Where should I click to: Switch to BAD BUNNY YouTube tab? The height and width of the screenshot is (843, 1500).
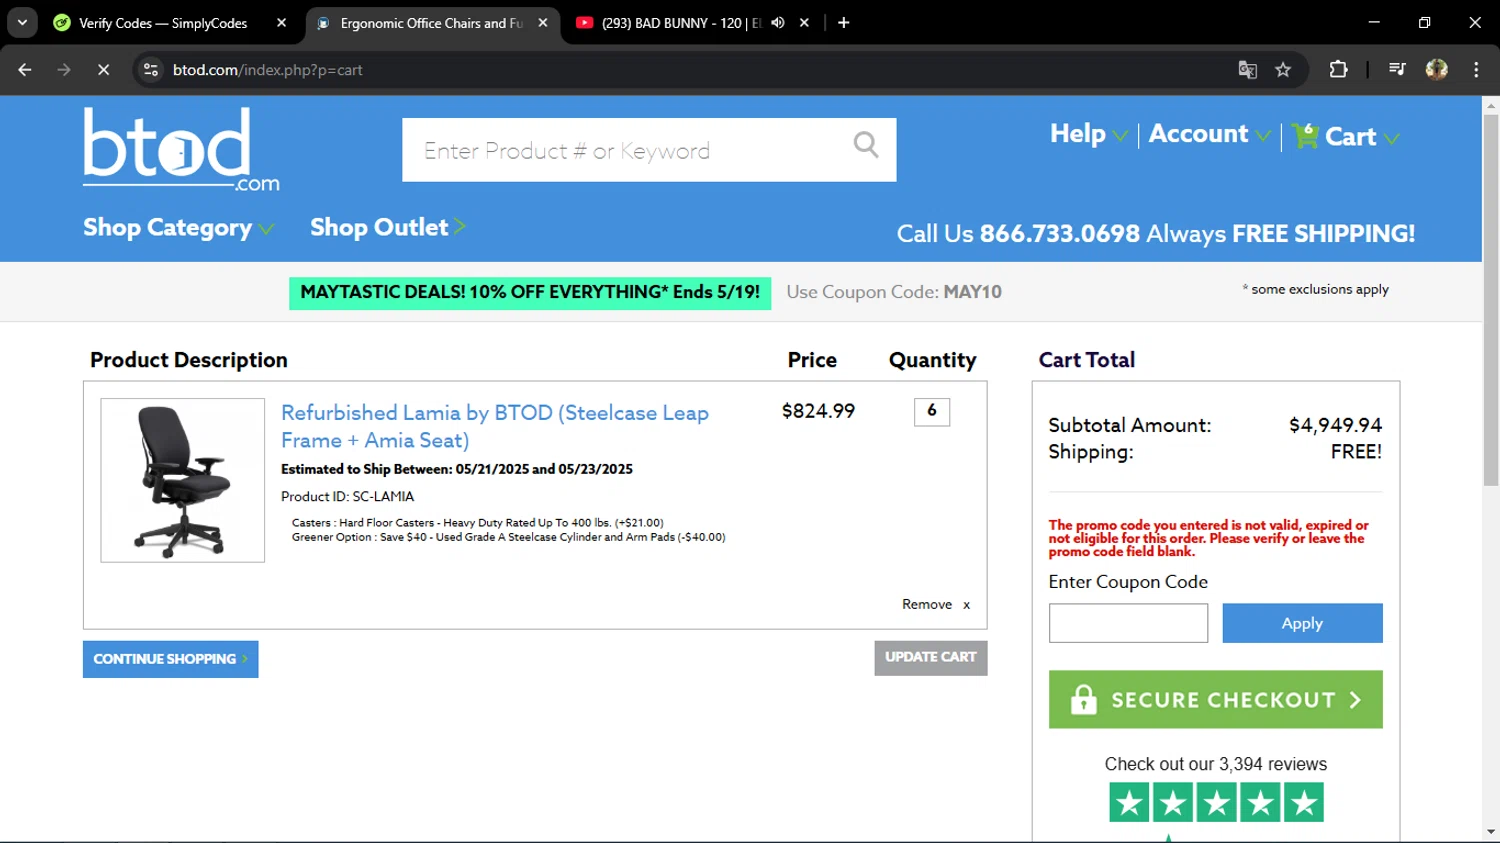pos(681,23)
